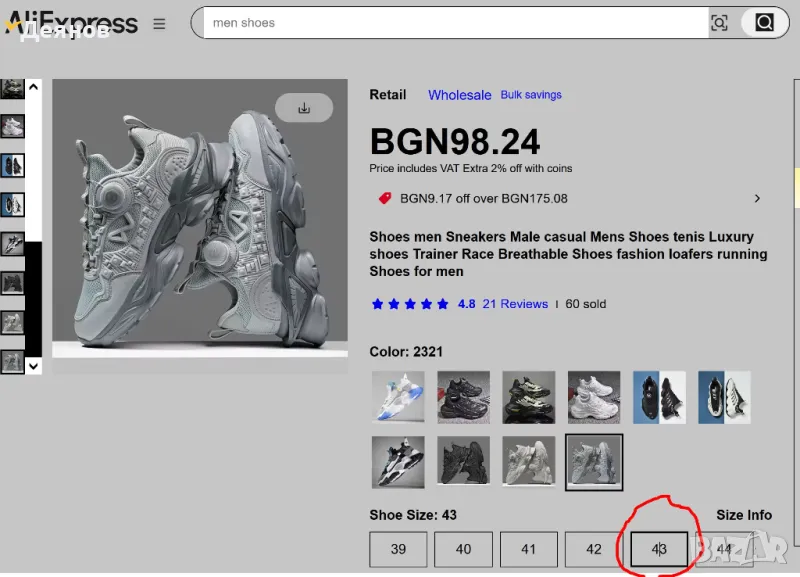Click the Bulk savings link
Viewport: 800px width, 577px height.
pos(531,95)
